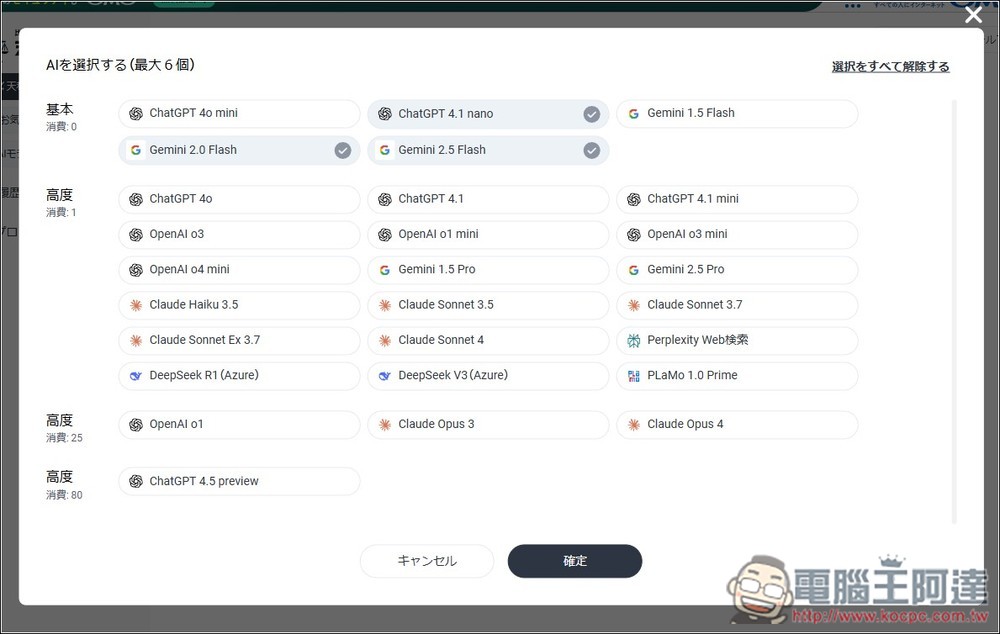The width and height of the screenshot is (1000, 634).
Task: Click the OpenAI logo beside OpenAI o3
Action: 136,235
